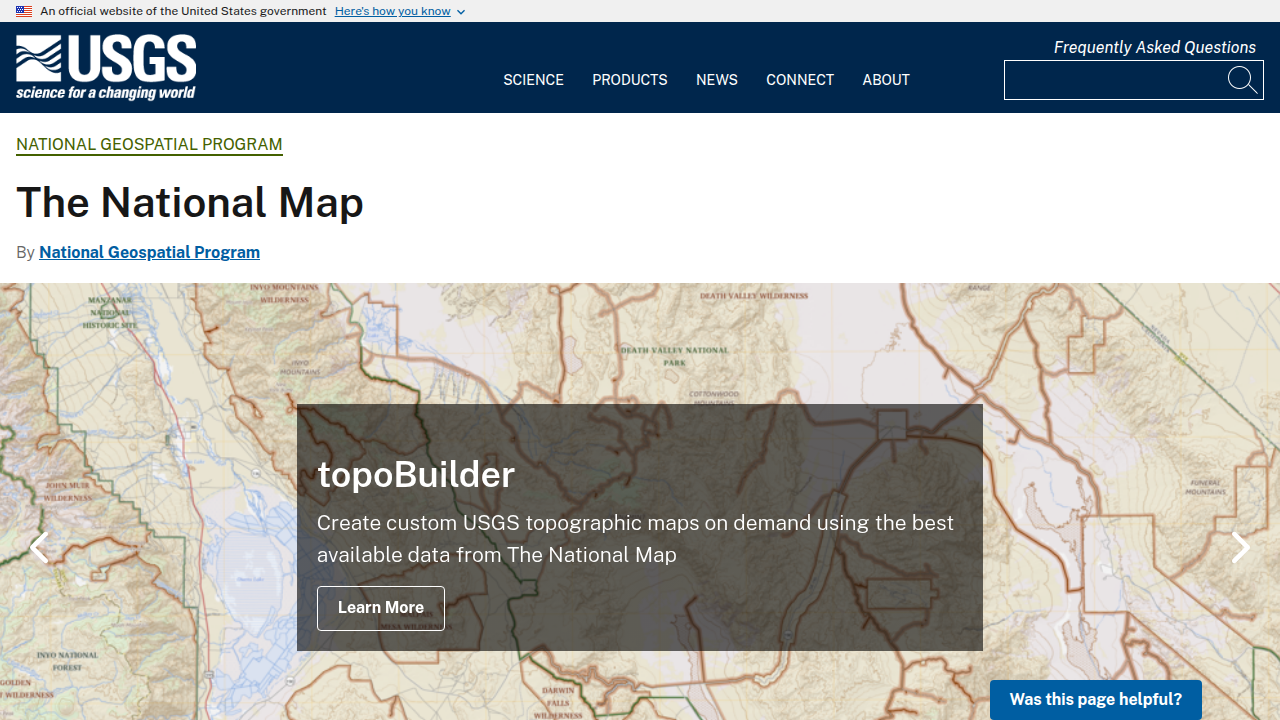Click the Learn More button
The height and width of the screenshot is (720, 1280).
point(381,608)
